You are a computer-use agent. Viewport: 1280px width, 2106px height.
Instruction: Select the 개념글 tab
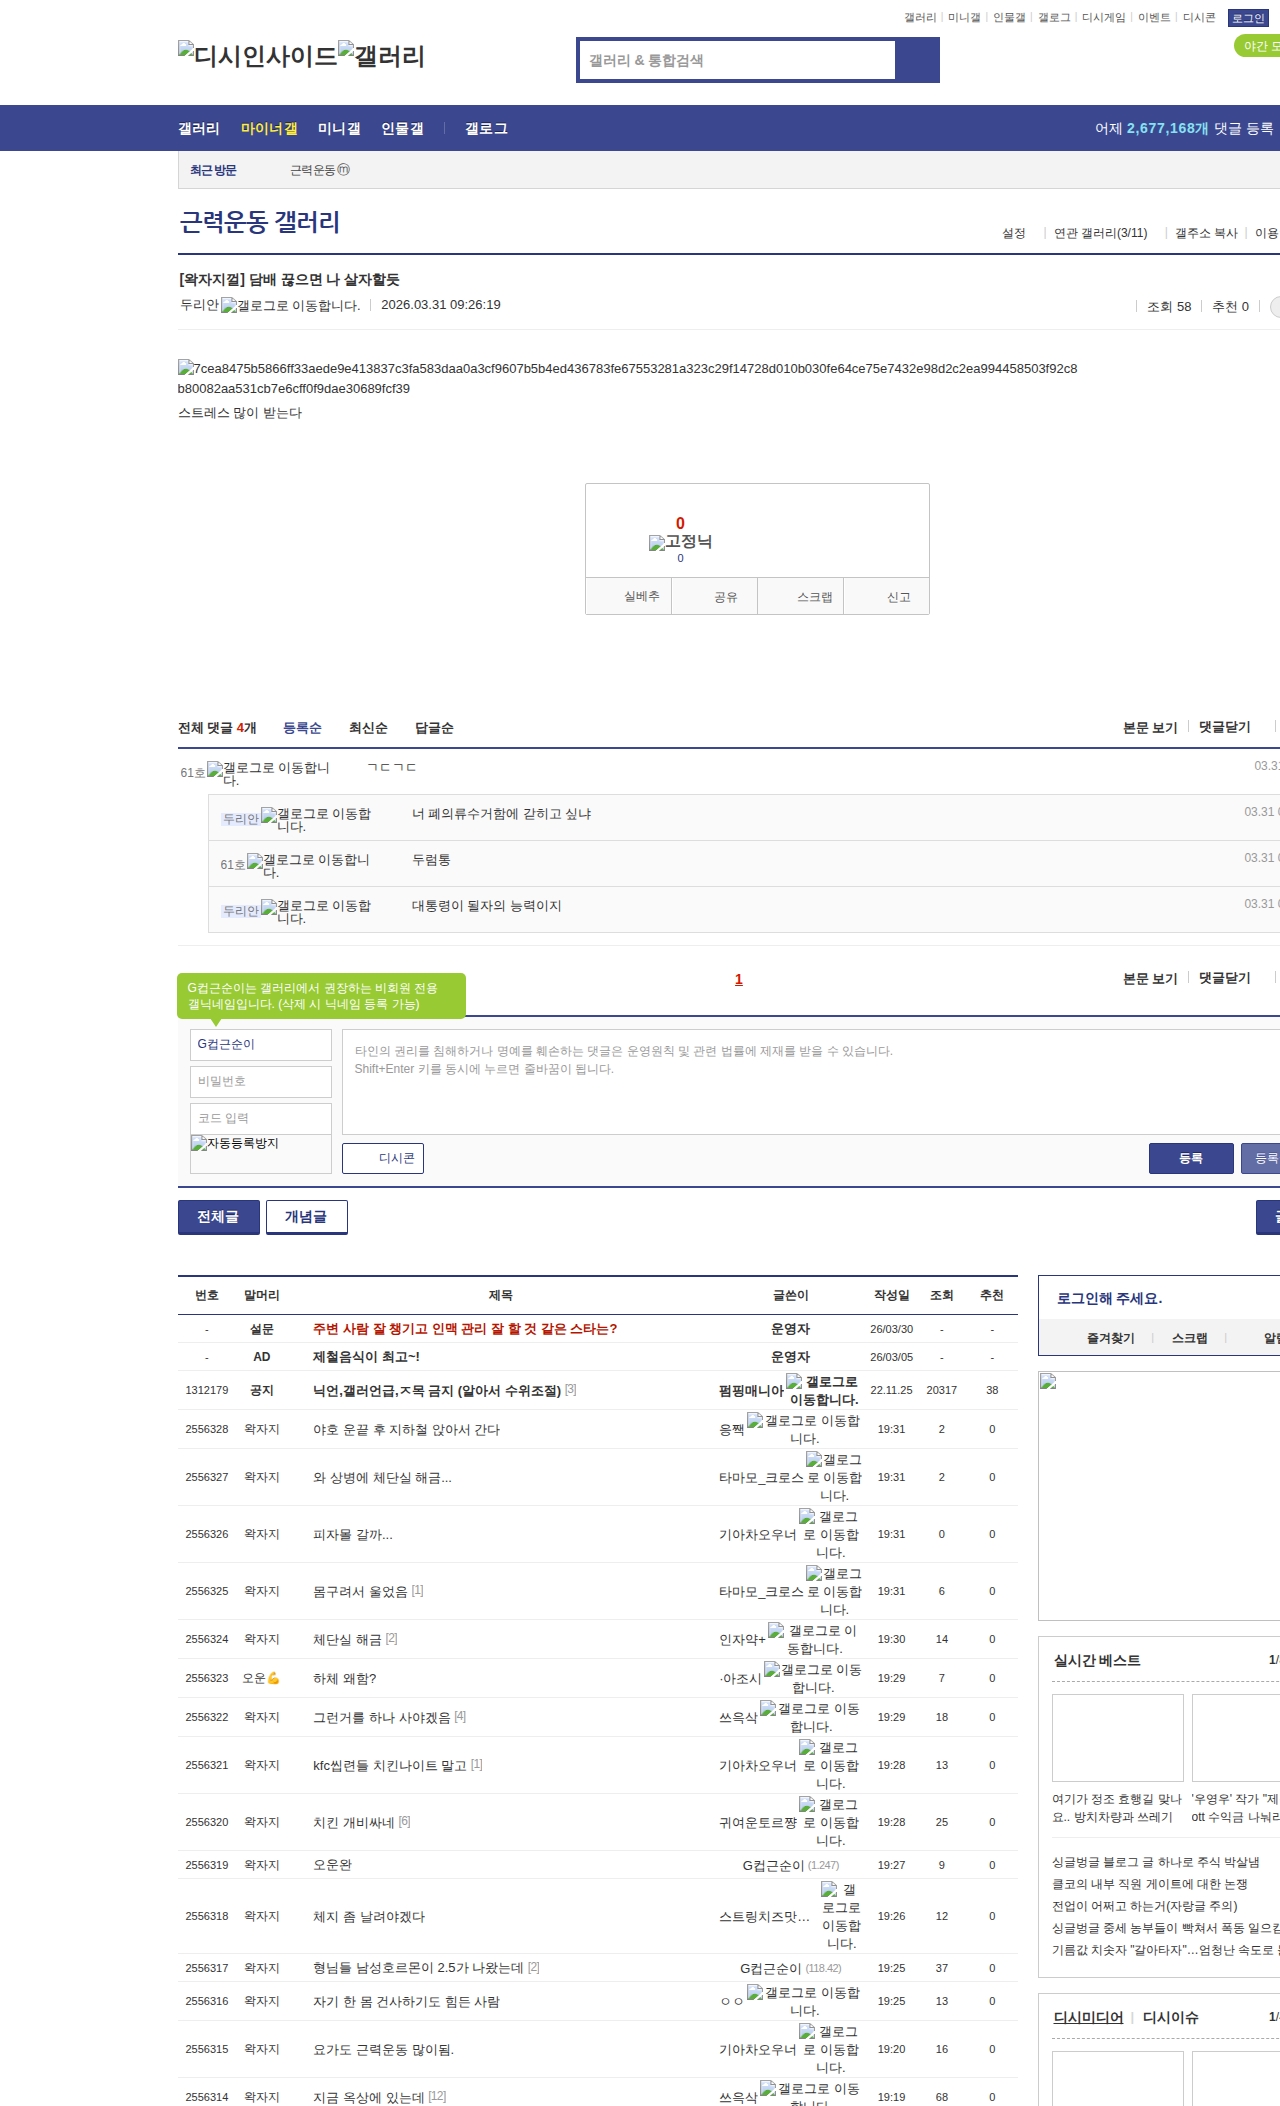click(x=306, y=1217)
